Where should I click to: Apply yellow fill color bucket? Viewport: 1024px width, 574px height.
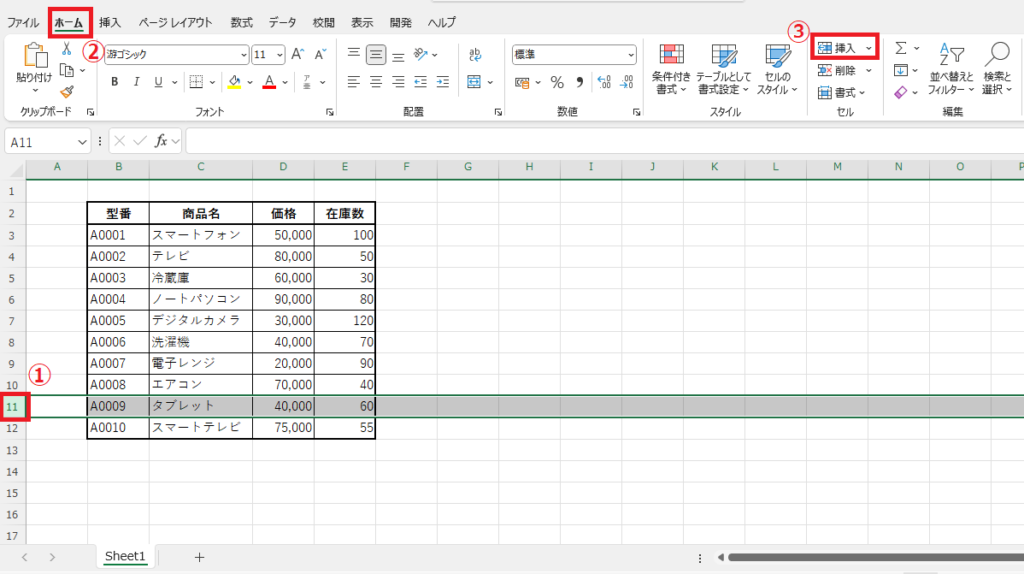click(234, 82)
